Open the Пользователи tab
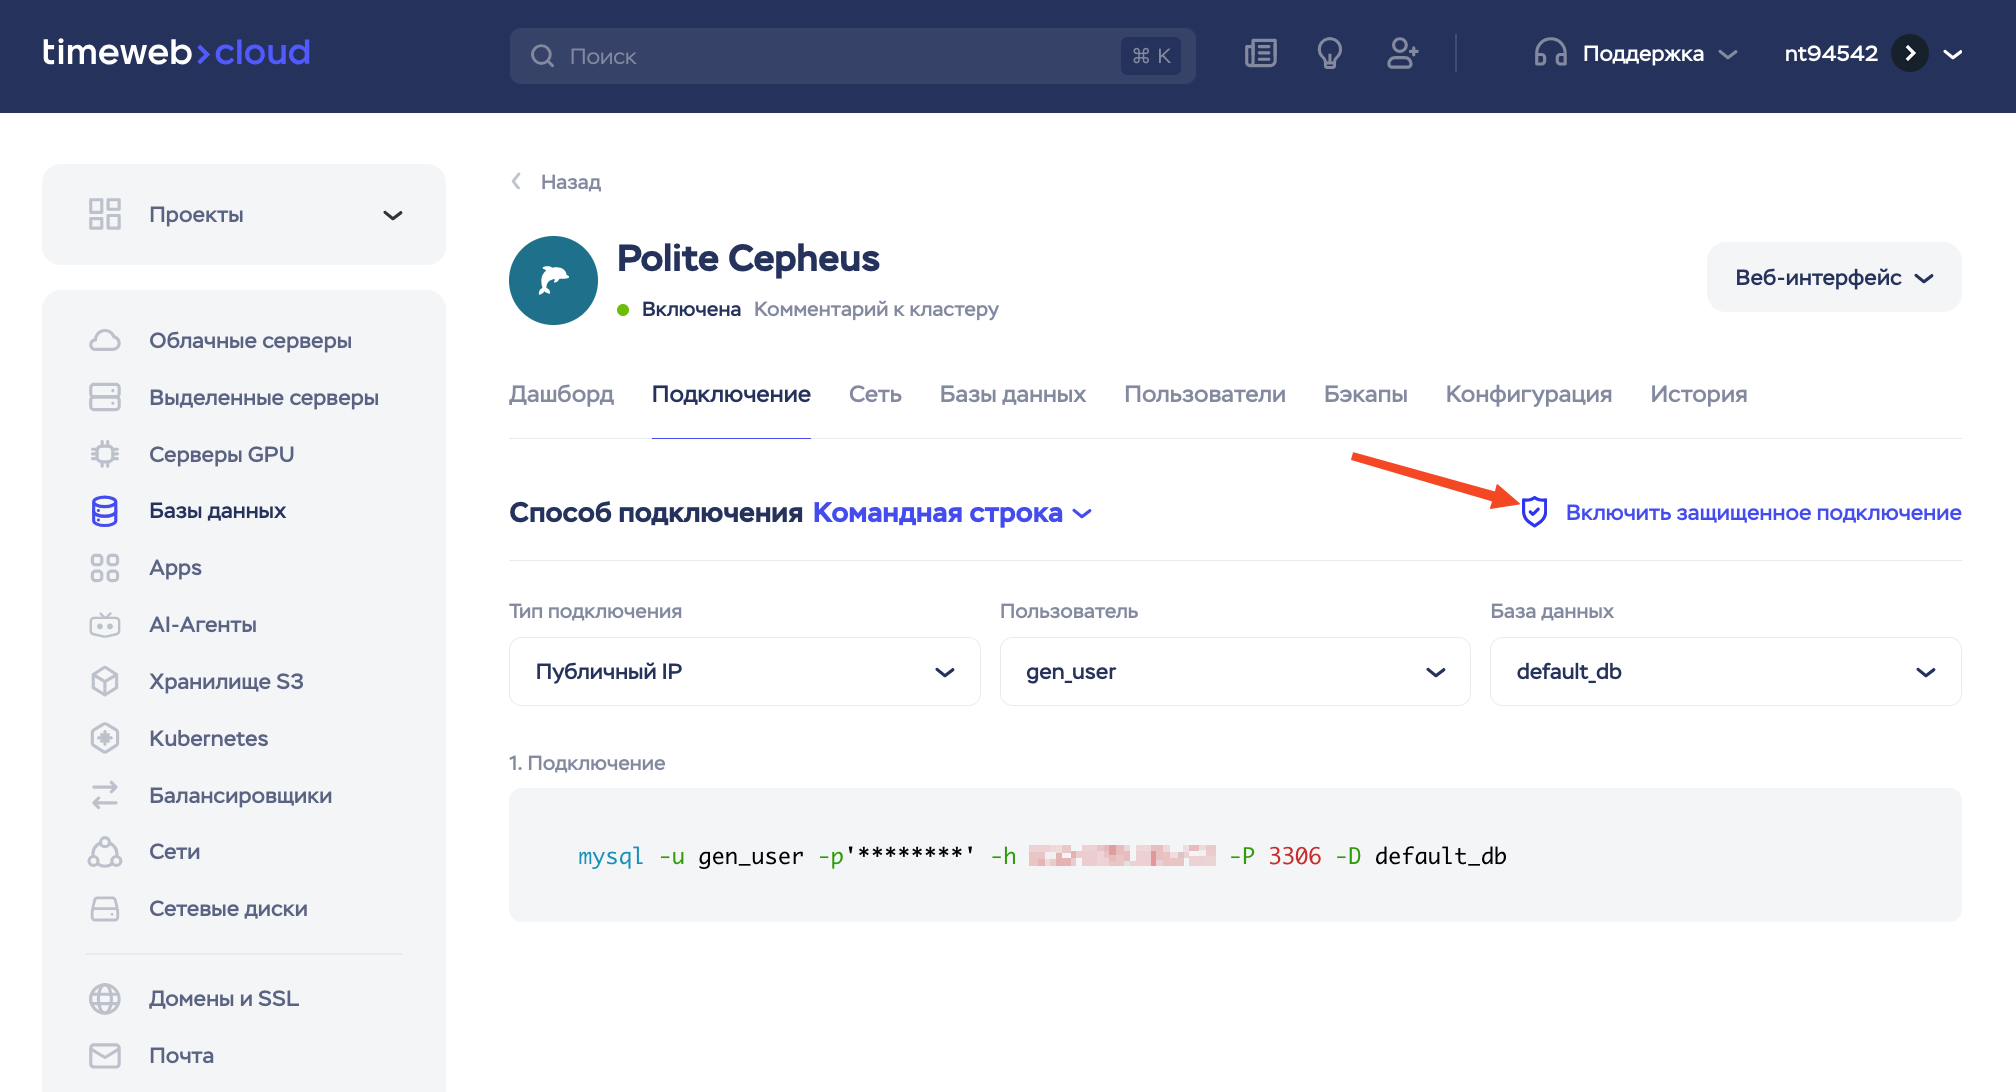Viewport: 2016px width, 1092px height. (x=1205, y=394)
